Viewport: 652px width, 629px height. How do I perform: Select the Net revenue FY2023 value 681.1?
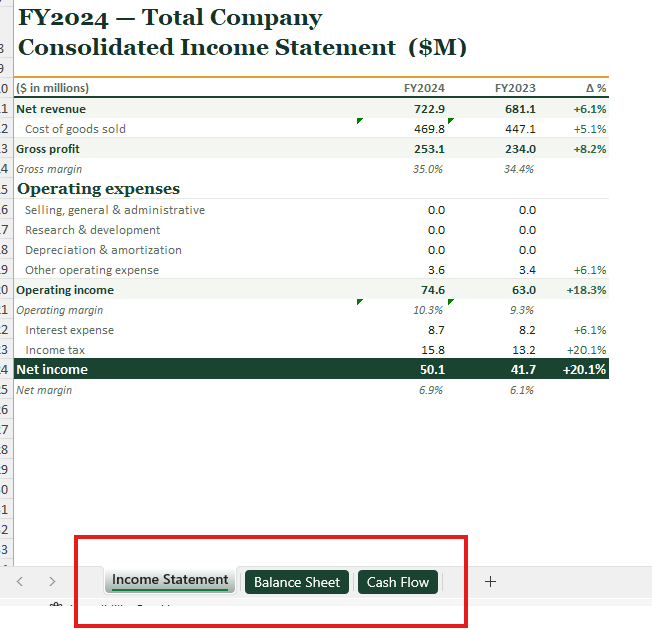(x=520, y=109)
